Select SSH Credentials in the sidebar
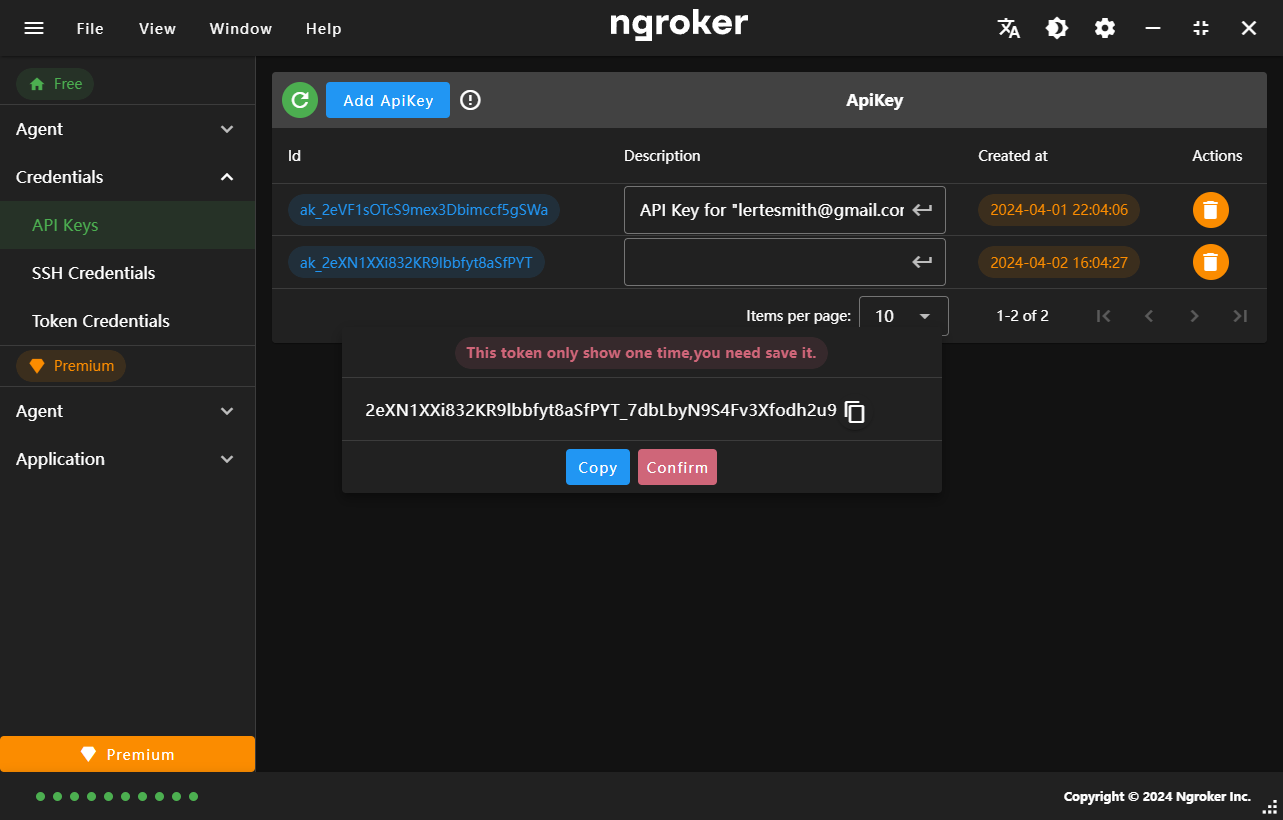This screenshot has width=1283, height=820. coord(128,273)
